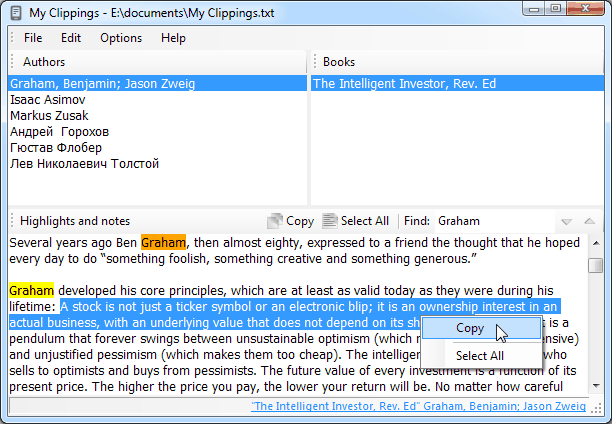This screenshot has height=424, width=612.
Task: Open the Edit menu
Action: click(71, 38)
